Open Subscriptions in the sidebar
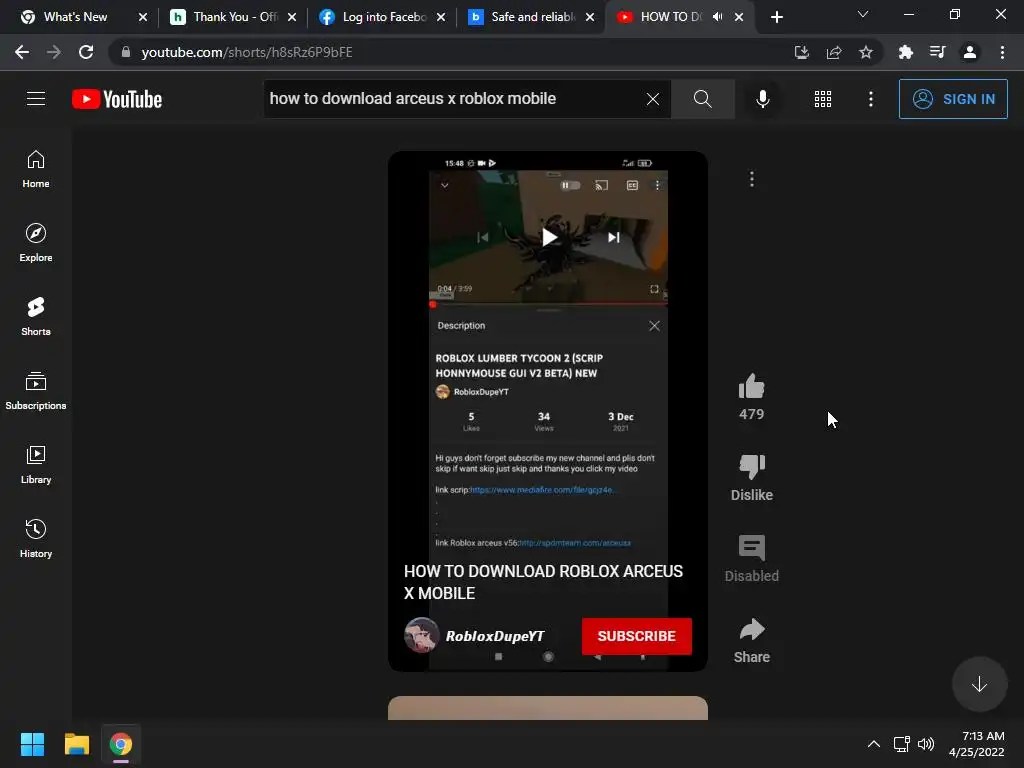This screenshot has width=1024, height=768. (x=36, y=391)
